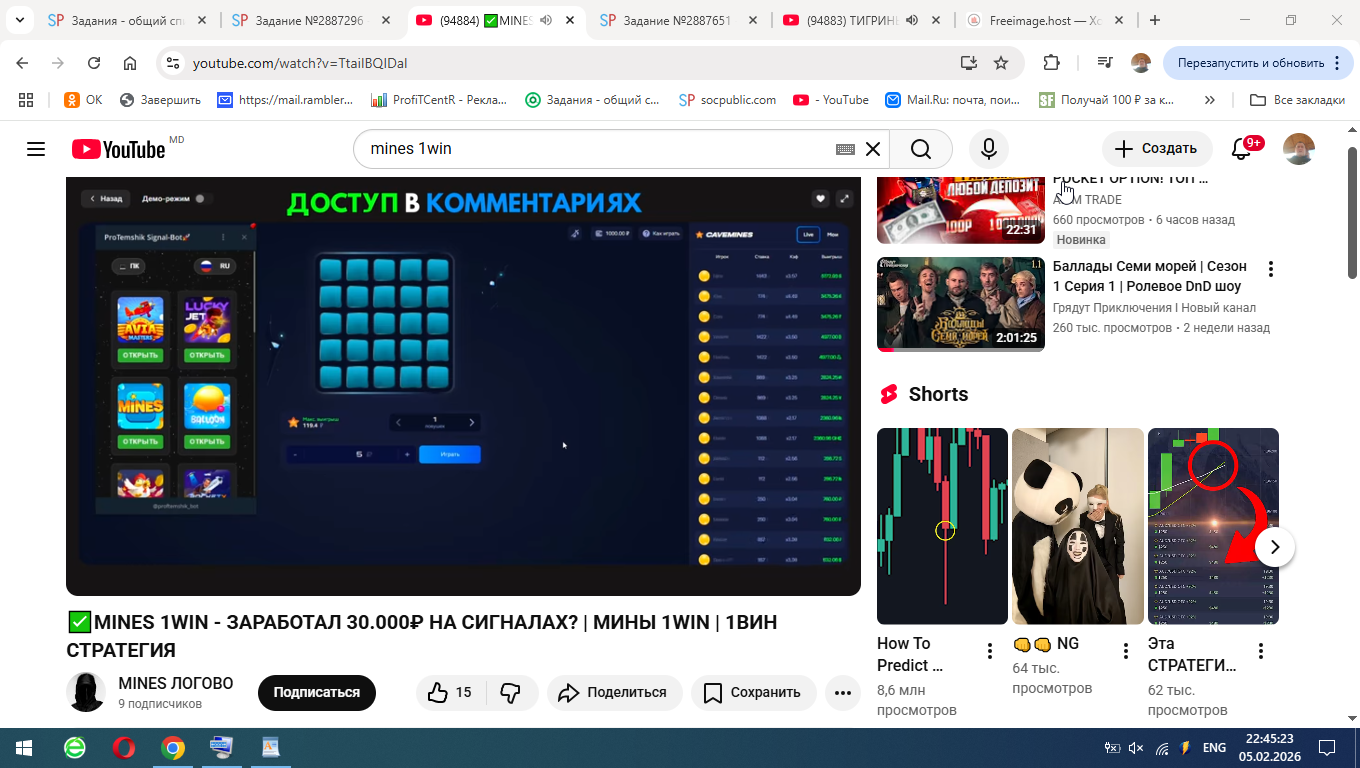Dislike the video with thumbs-down button
The width and height of the screenshot is (1360, 768).
pyautogui.click(x=511, y=692)
